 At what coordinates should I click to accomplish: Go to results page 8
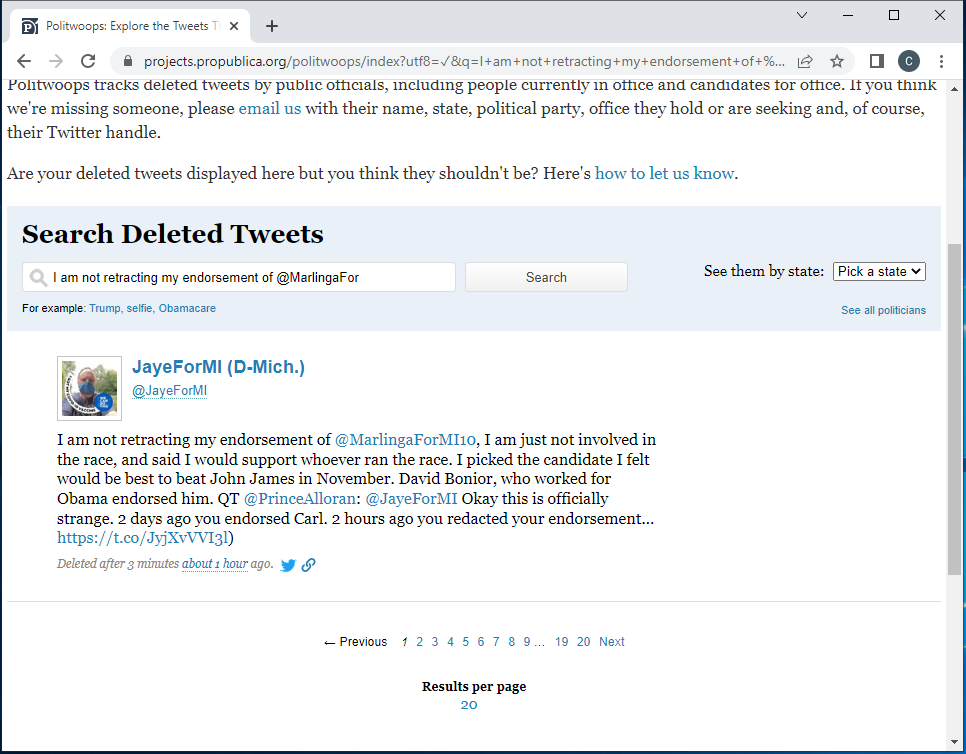pyautogui.click(x=511, y=642)
